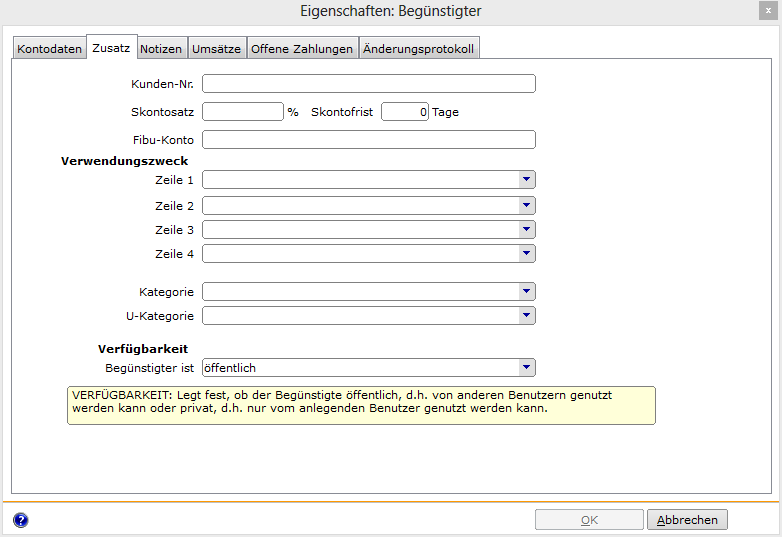Viewport: 782px width, 537px height.
Task: Click the Abbrechen button
Action: pyautogui.click(x=687, y=520)
